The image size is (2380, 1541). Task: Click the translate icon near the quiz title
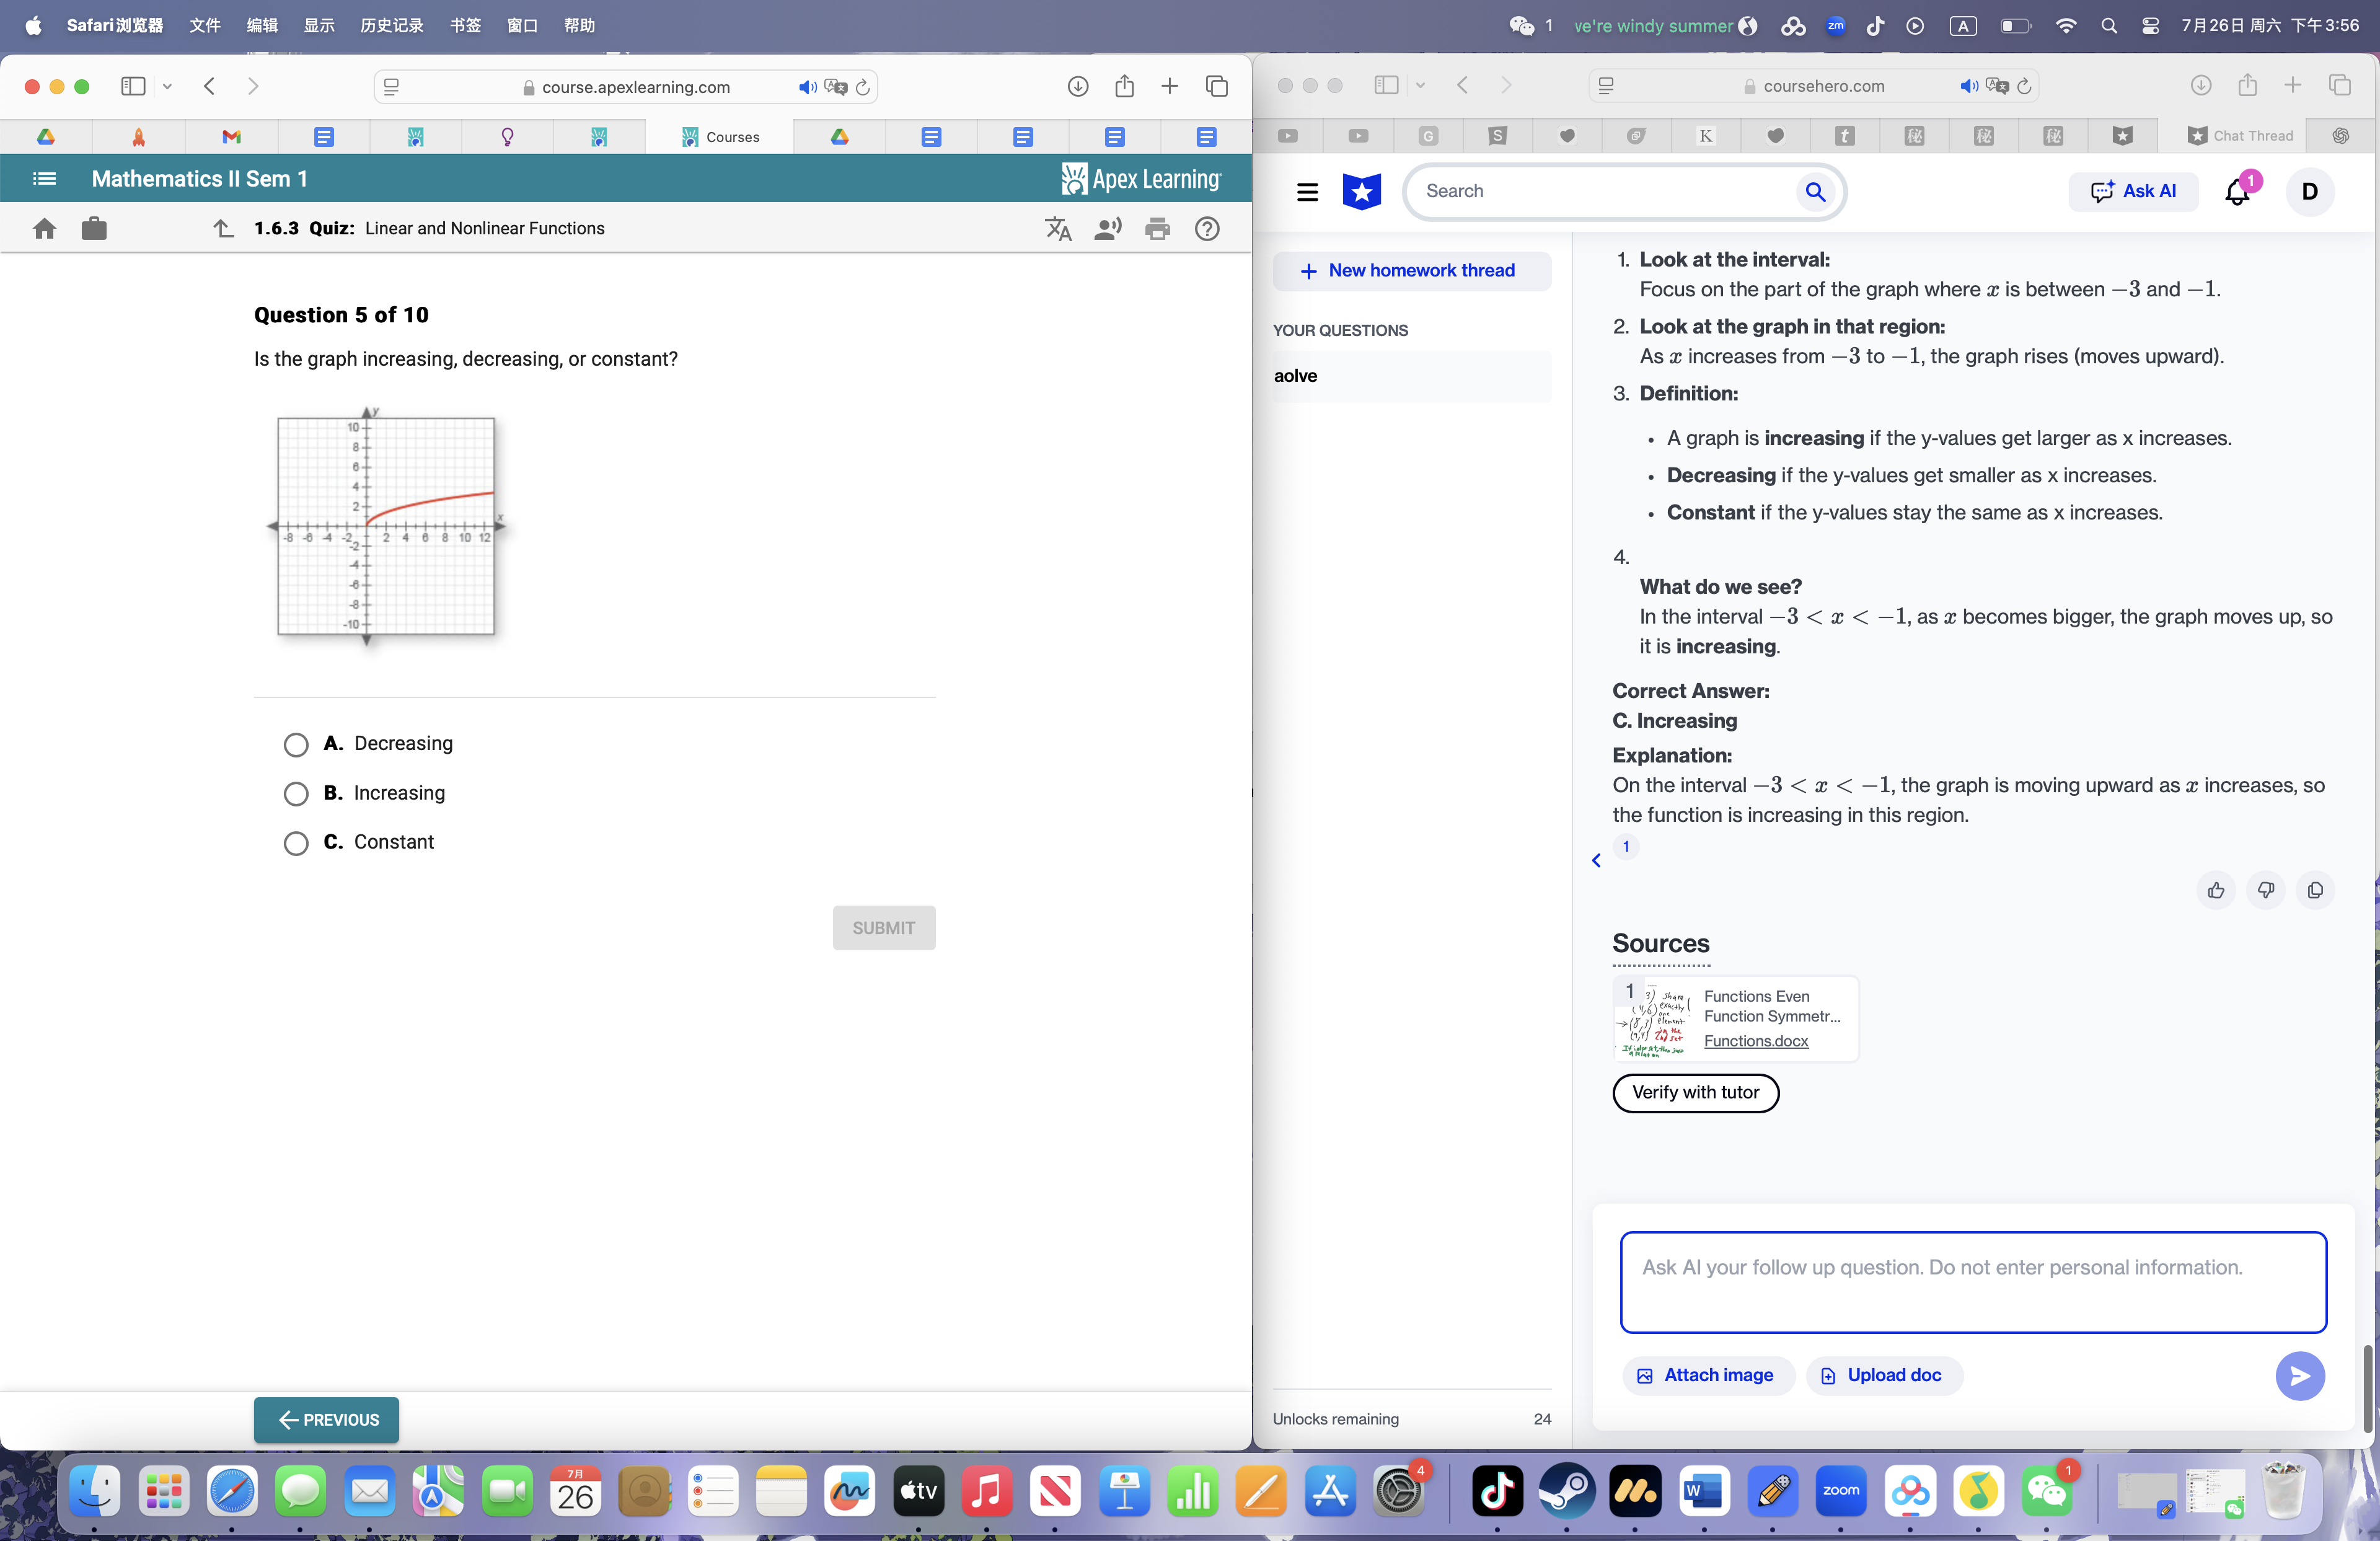(1057, 228)
